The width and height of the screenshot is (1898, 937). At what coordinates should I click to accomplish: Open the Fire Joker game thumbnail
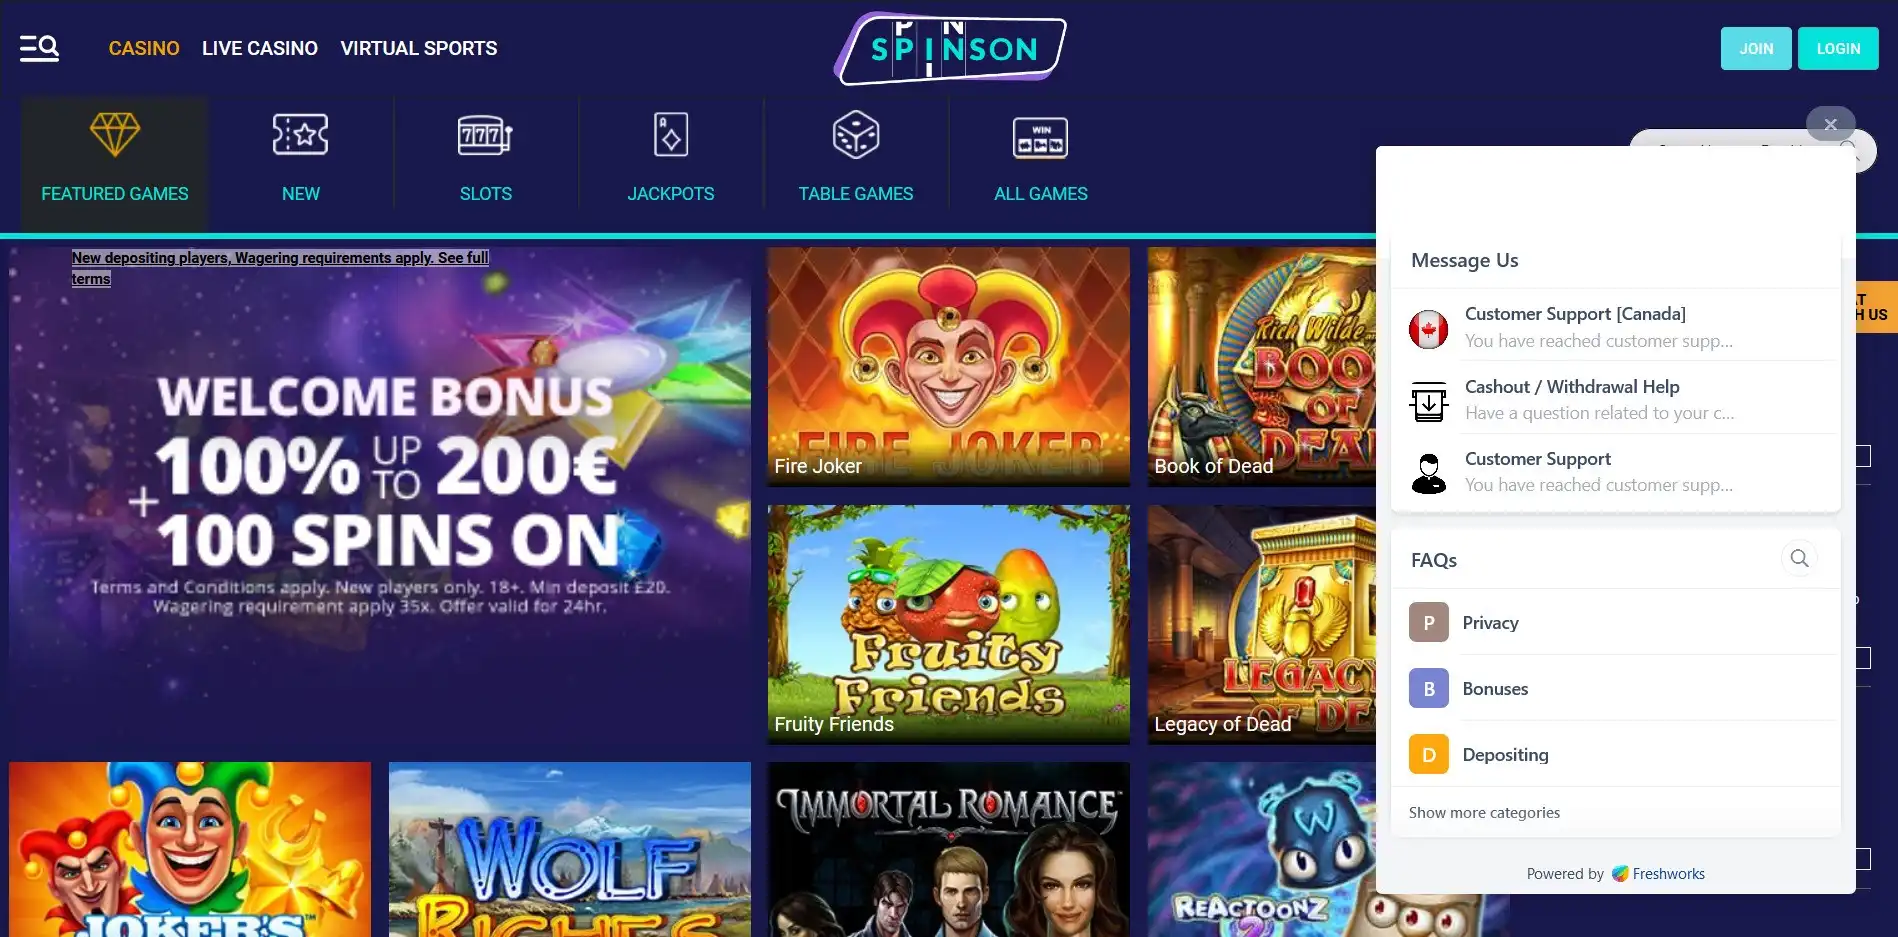click(948, 366)
